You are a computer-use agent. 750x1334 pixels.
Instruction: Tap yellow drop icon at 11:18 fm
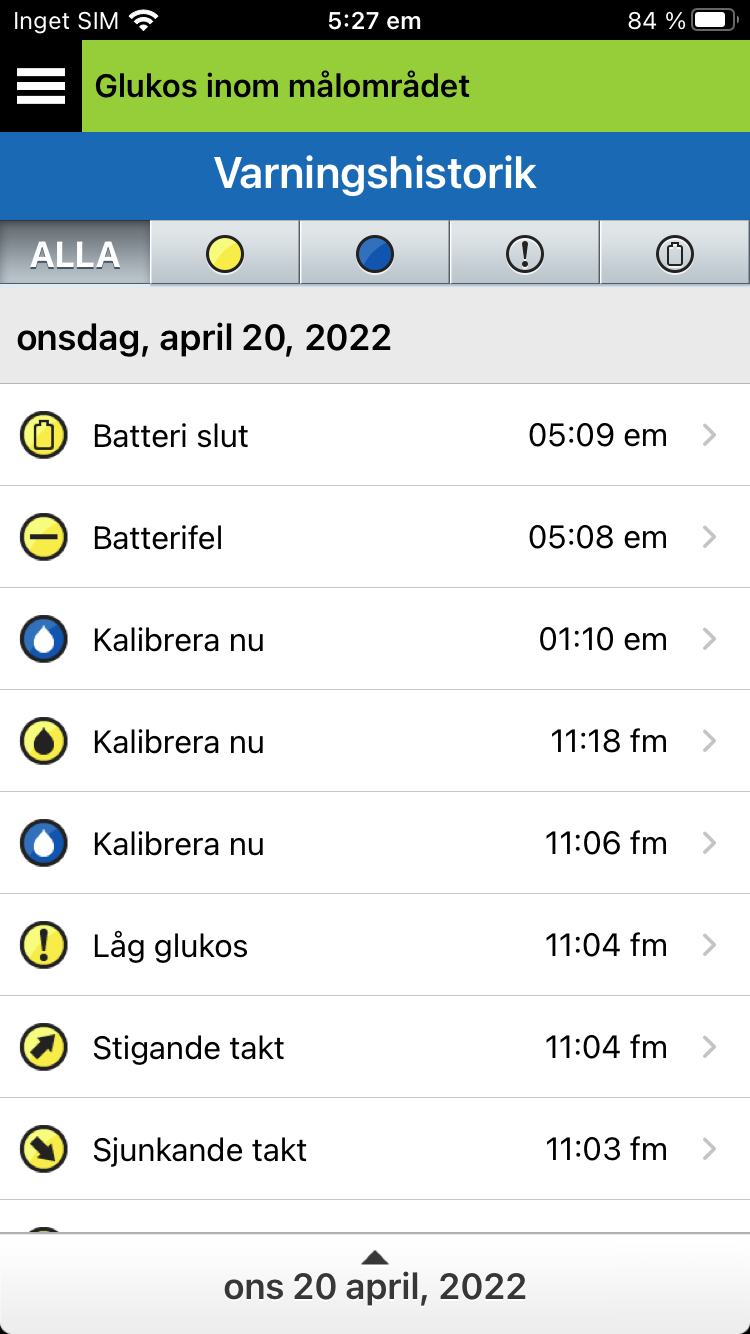(44, 742)
